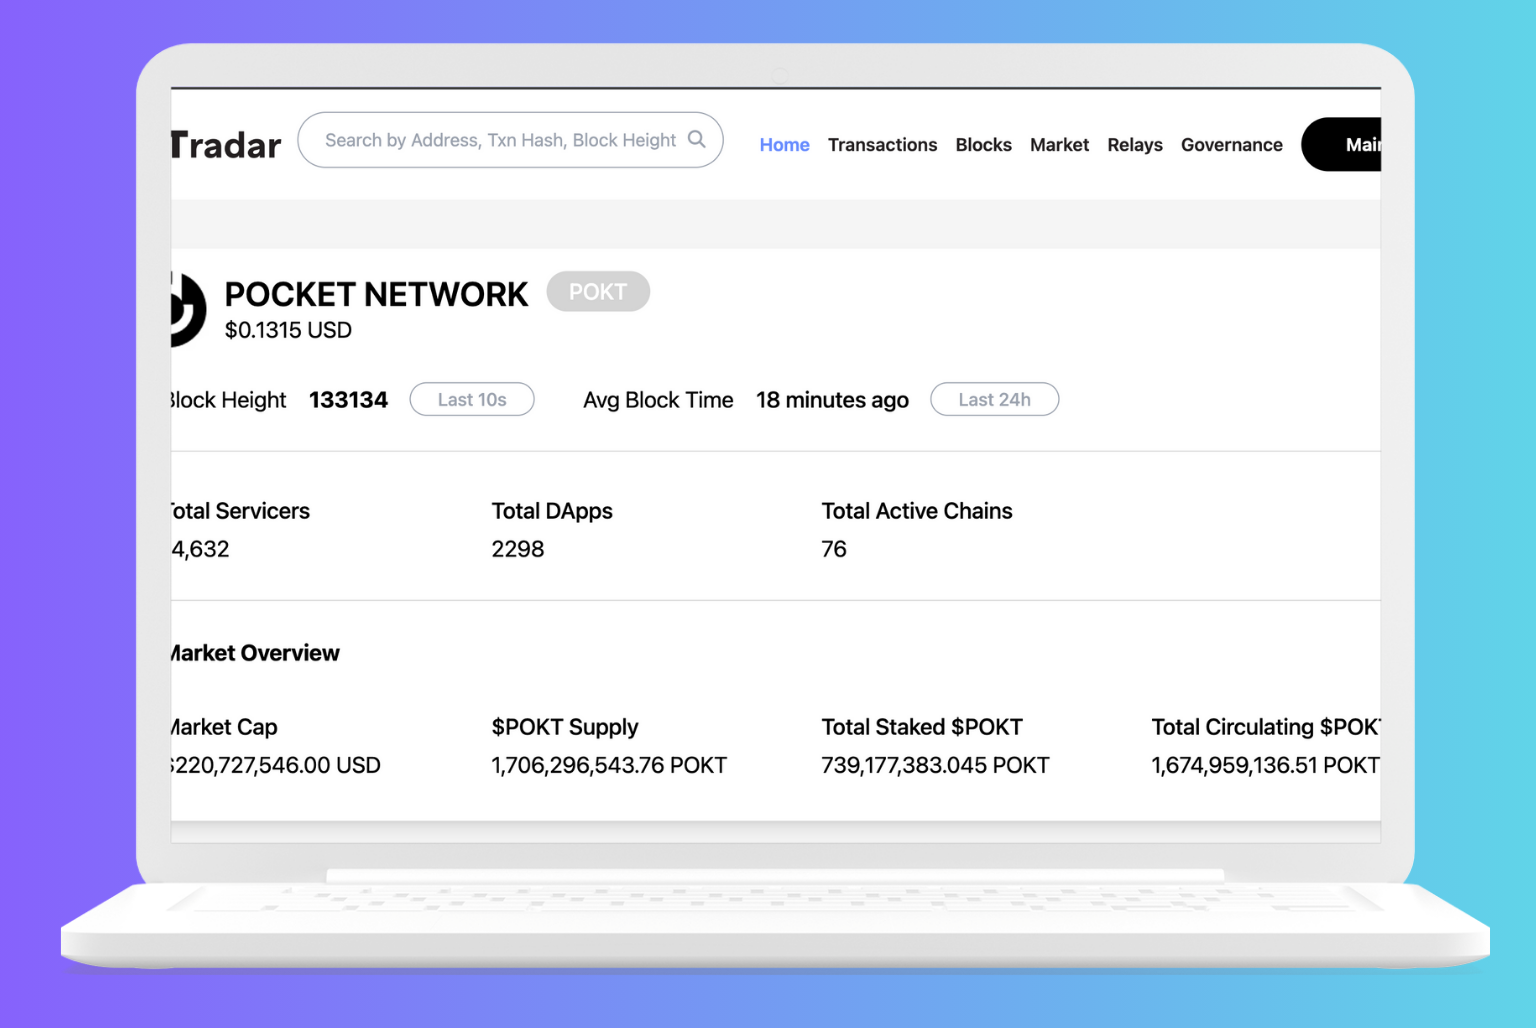Open the Home nav item
The width and height of the screenshot is (1536, 1028).
tap(784, 145)
